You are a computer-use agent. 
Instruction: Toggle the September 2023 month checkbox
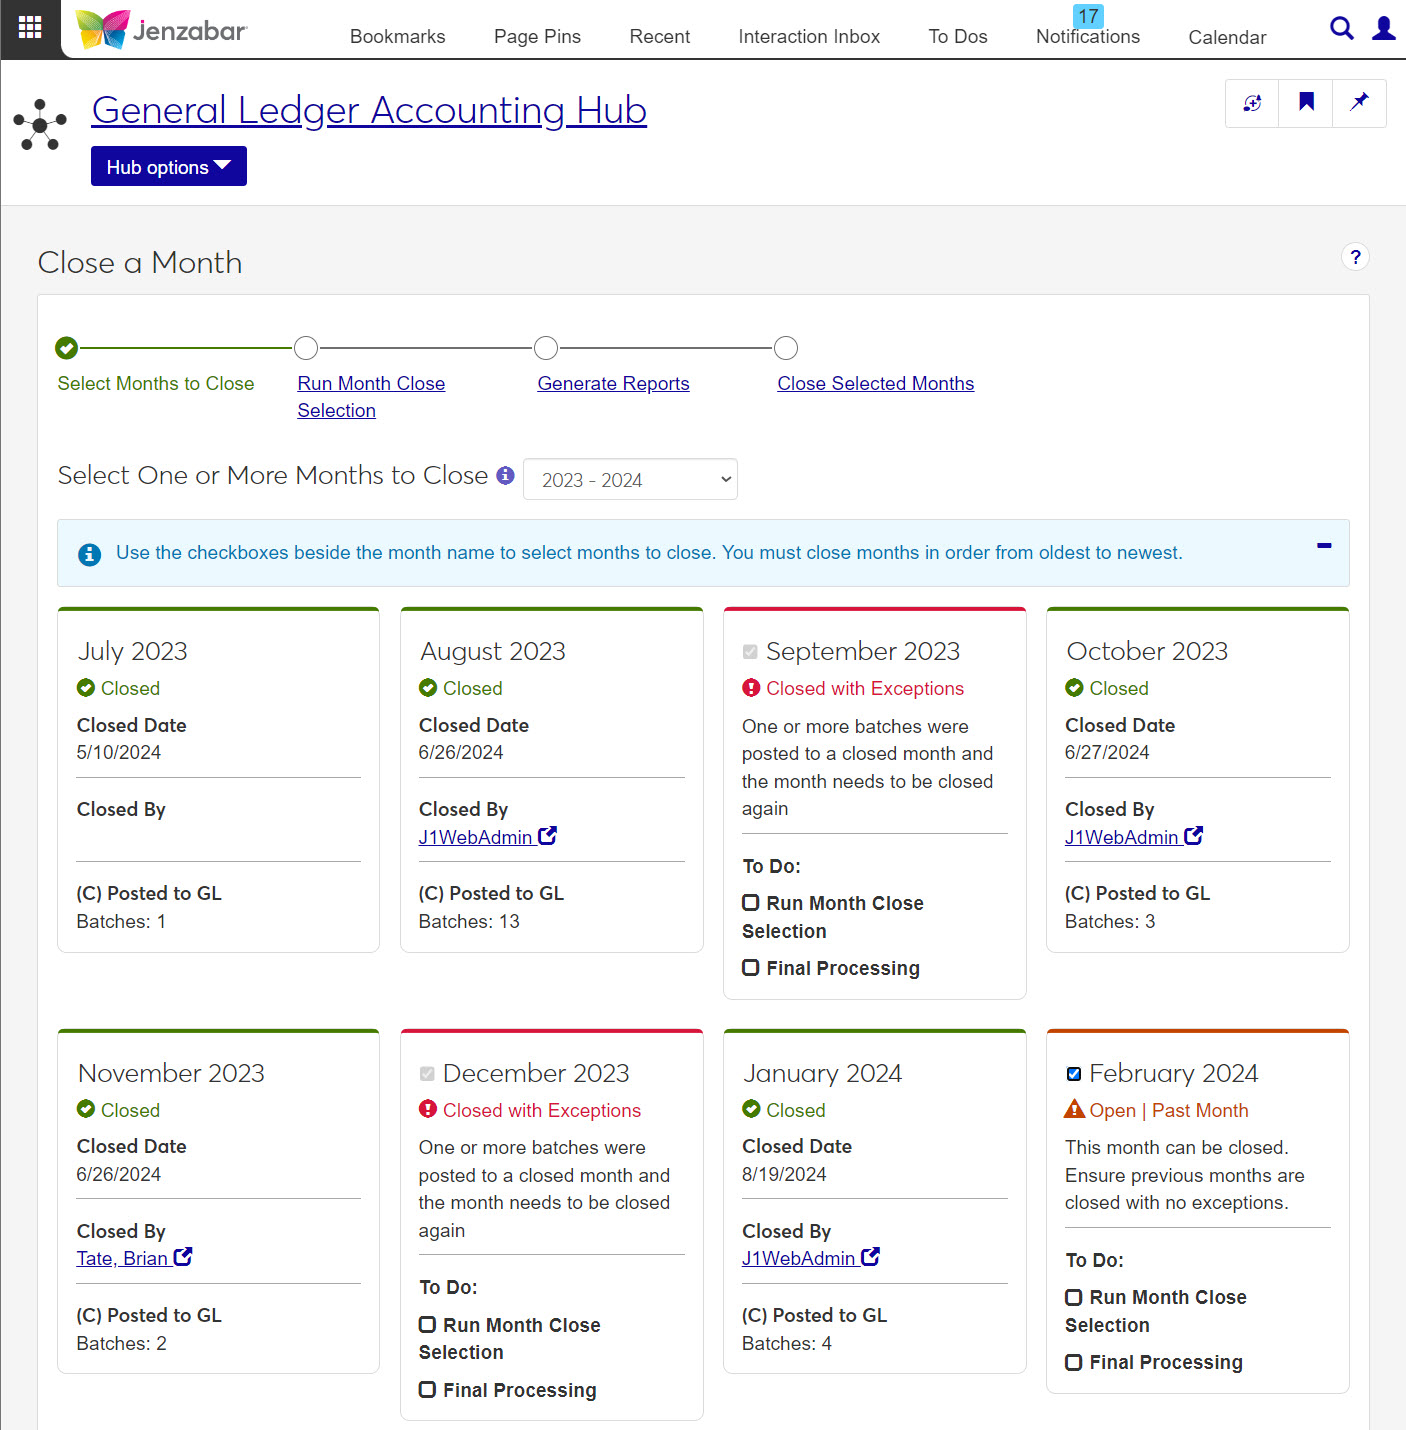[750, 652]
